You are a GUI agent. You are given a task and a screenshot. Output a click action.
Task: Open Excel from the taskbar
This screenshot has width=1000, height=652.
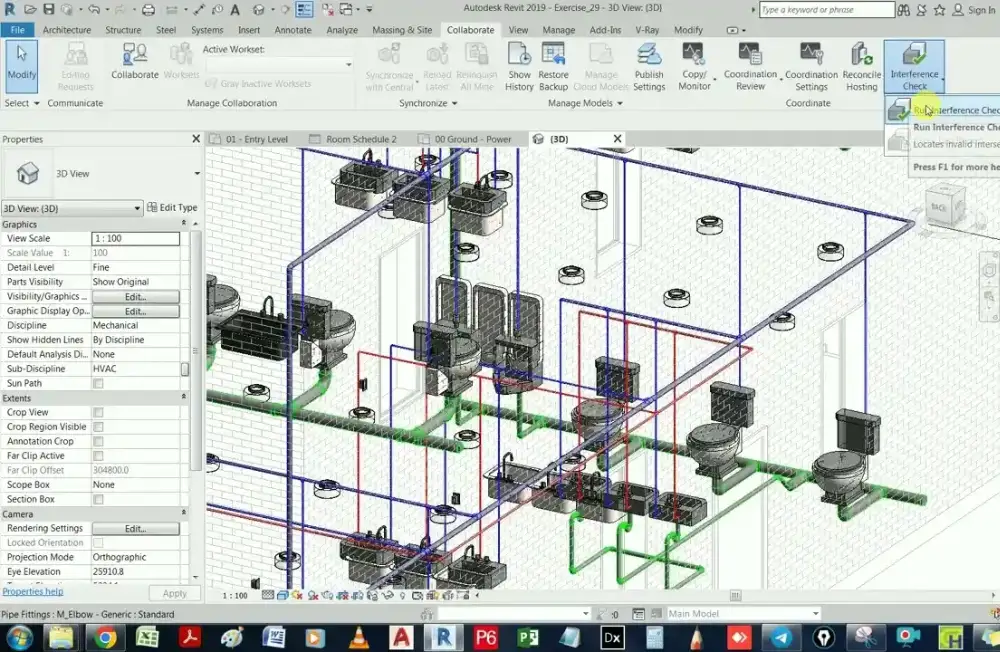[x=147, y=637]
